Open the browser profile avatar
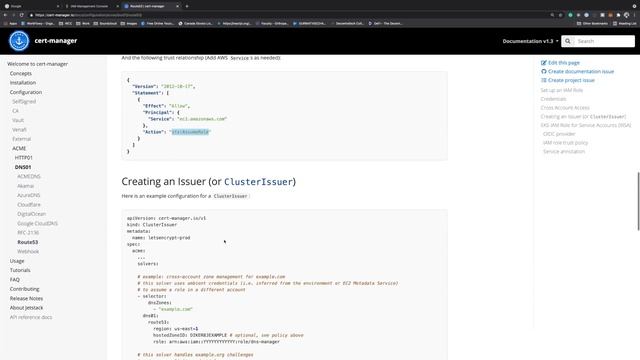The height and width of the screenshot is (360, 640). (627, 15)
